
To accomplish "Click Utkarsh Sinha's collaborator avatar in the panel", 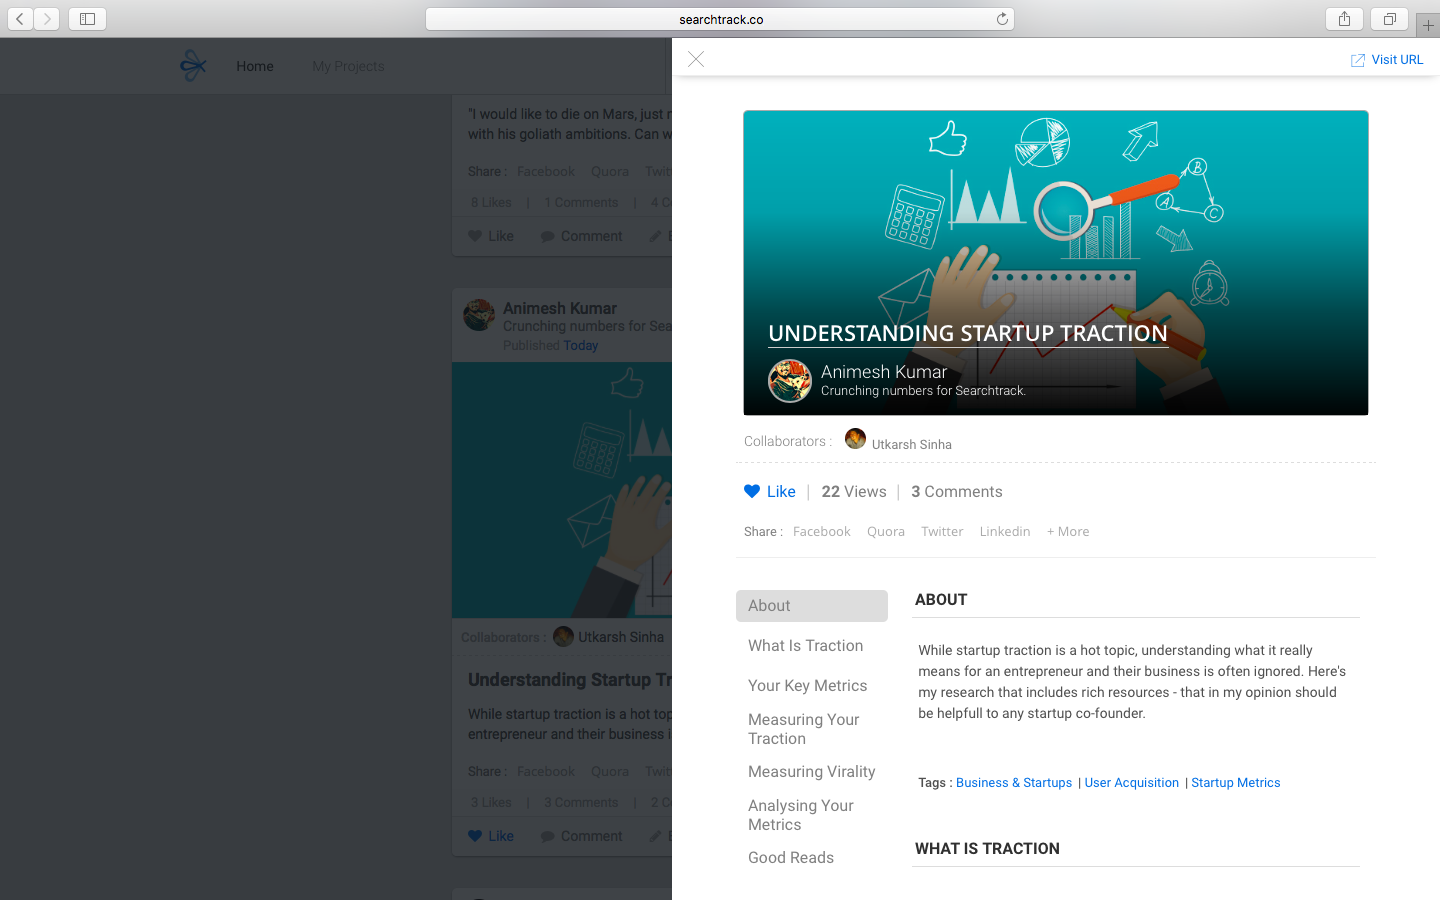I will (855, 439).
